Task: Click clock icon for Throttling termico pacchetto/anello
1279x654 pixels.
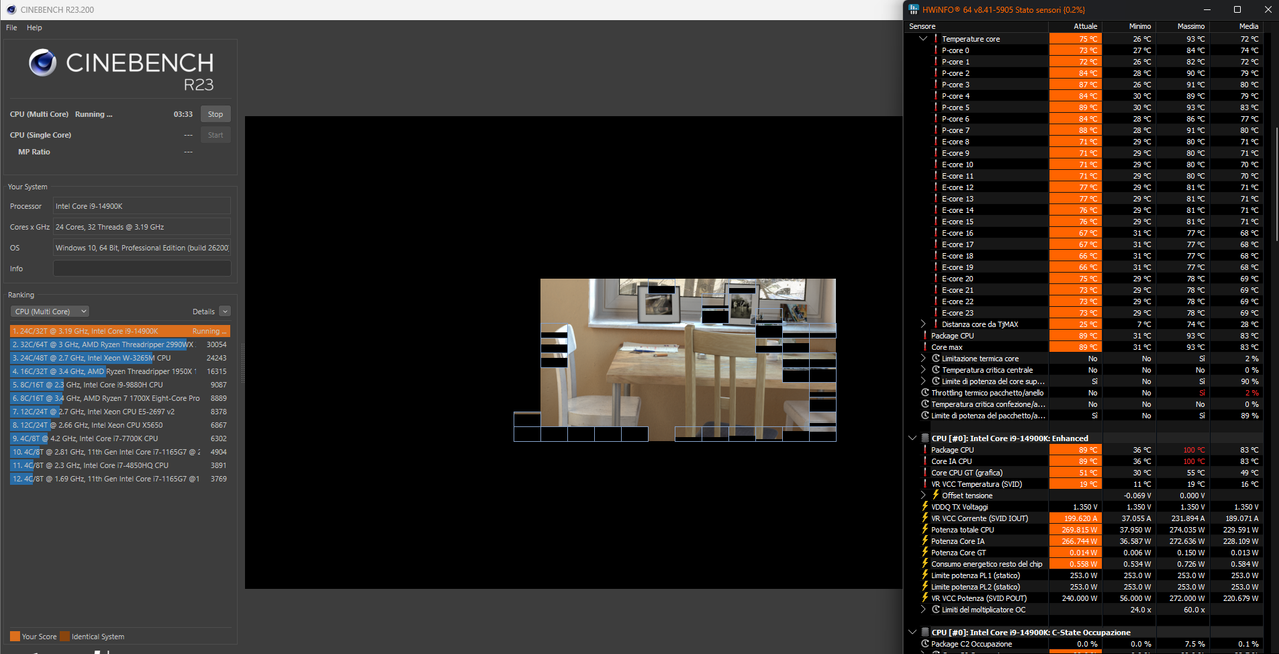Action: pyautogui.click(x=925, y=393)
